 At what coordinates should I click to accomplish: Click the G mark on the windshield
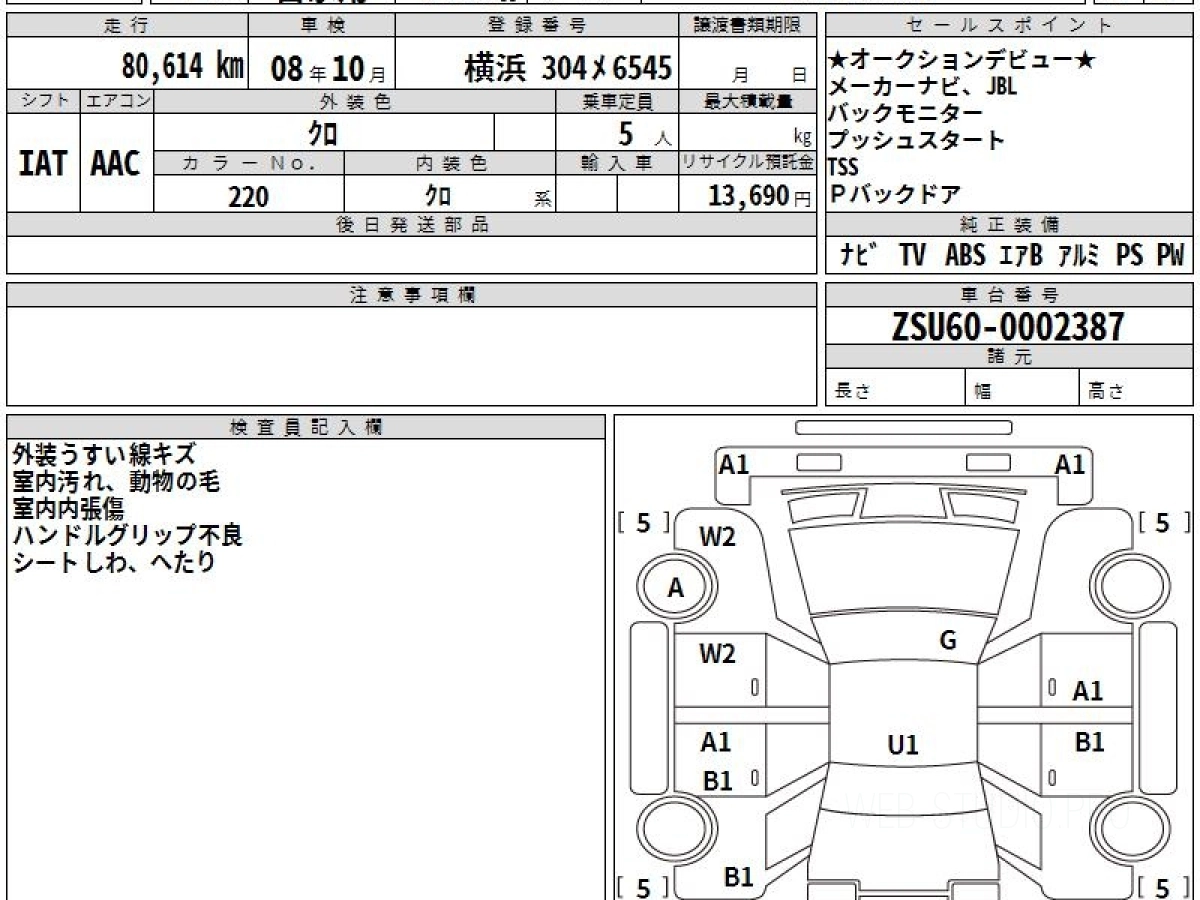948,641
